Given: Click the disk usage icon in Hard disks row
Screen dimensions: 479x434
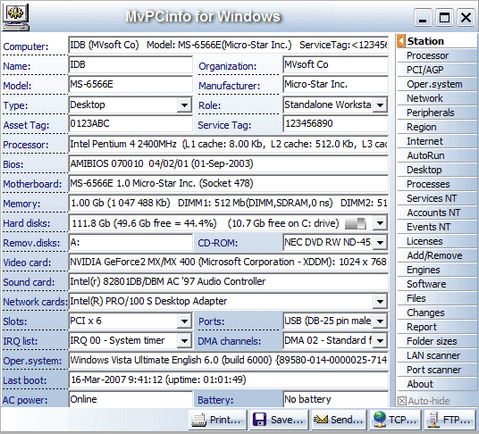Looking at the screenshot, I should 356,223.
